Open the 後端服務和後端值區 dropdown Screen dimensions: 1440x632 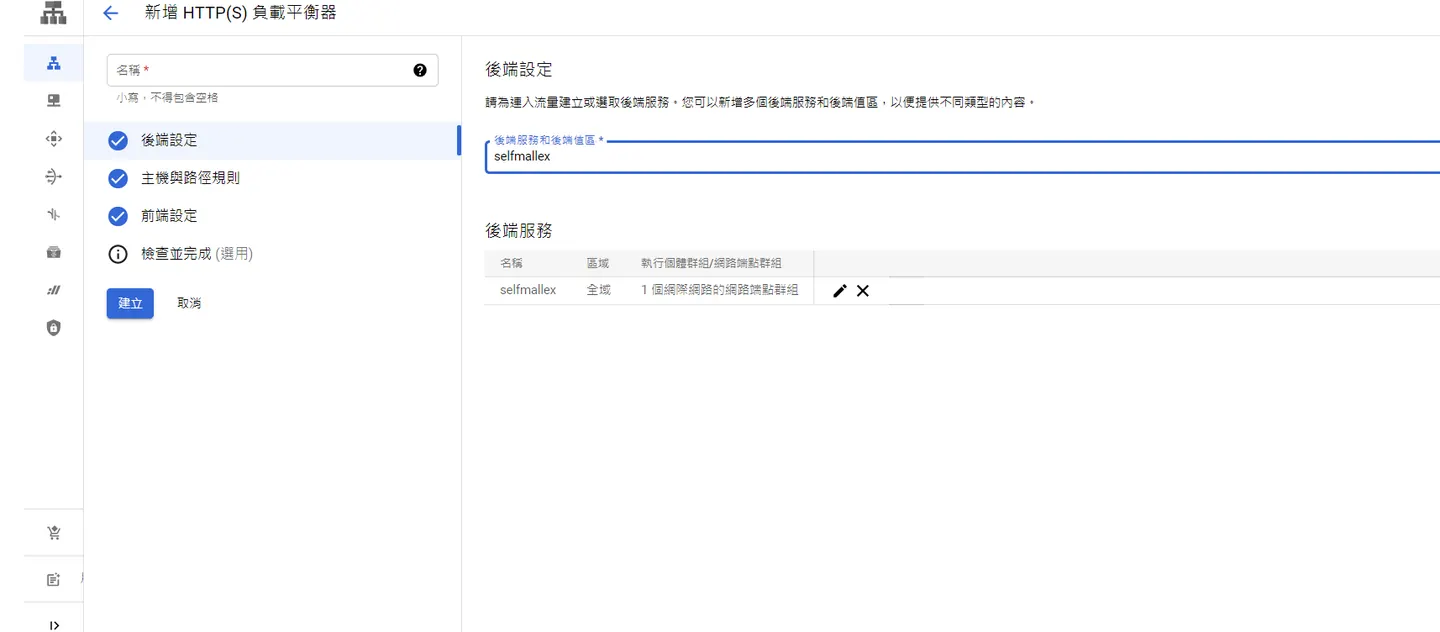coord(962,155)
